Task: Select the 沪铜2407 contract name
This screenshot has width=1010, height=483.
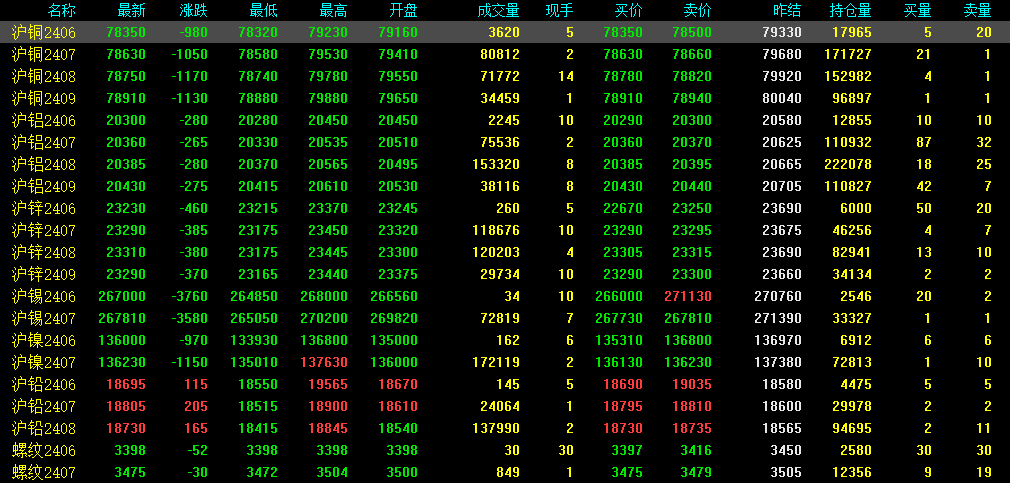Action: [43, 55]
